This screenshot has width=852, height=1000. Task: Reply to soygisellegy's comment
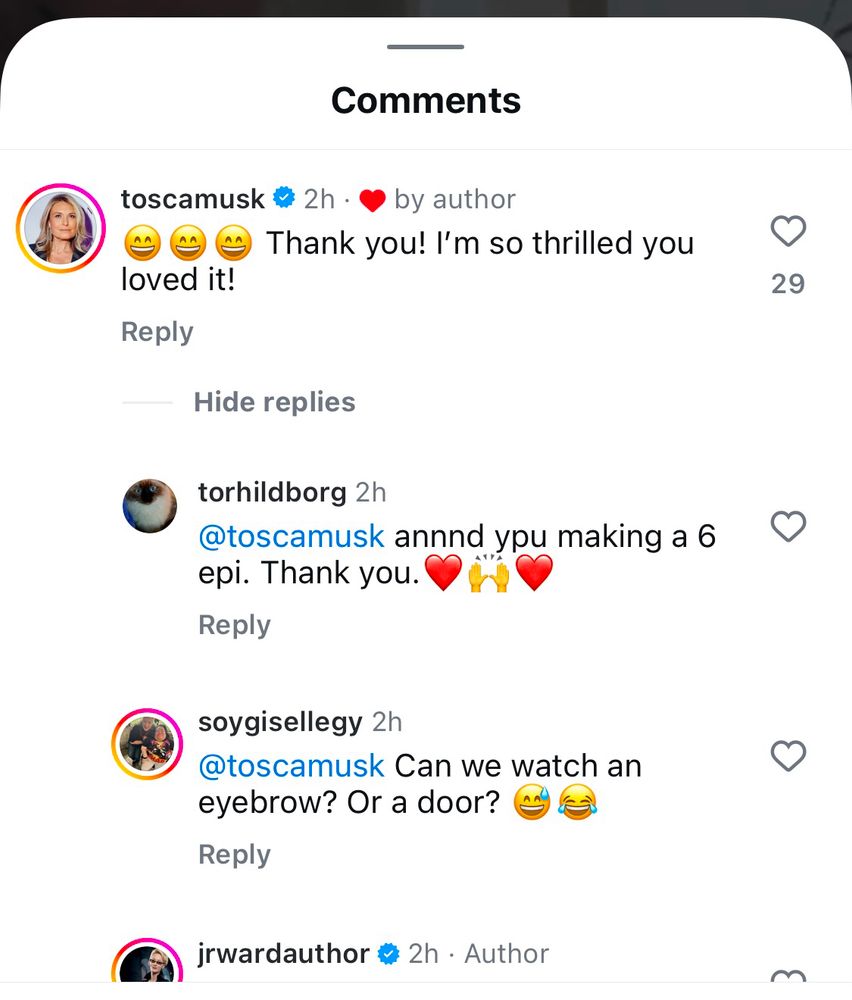(x=234, y=855)
